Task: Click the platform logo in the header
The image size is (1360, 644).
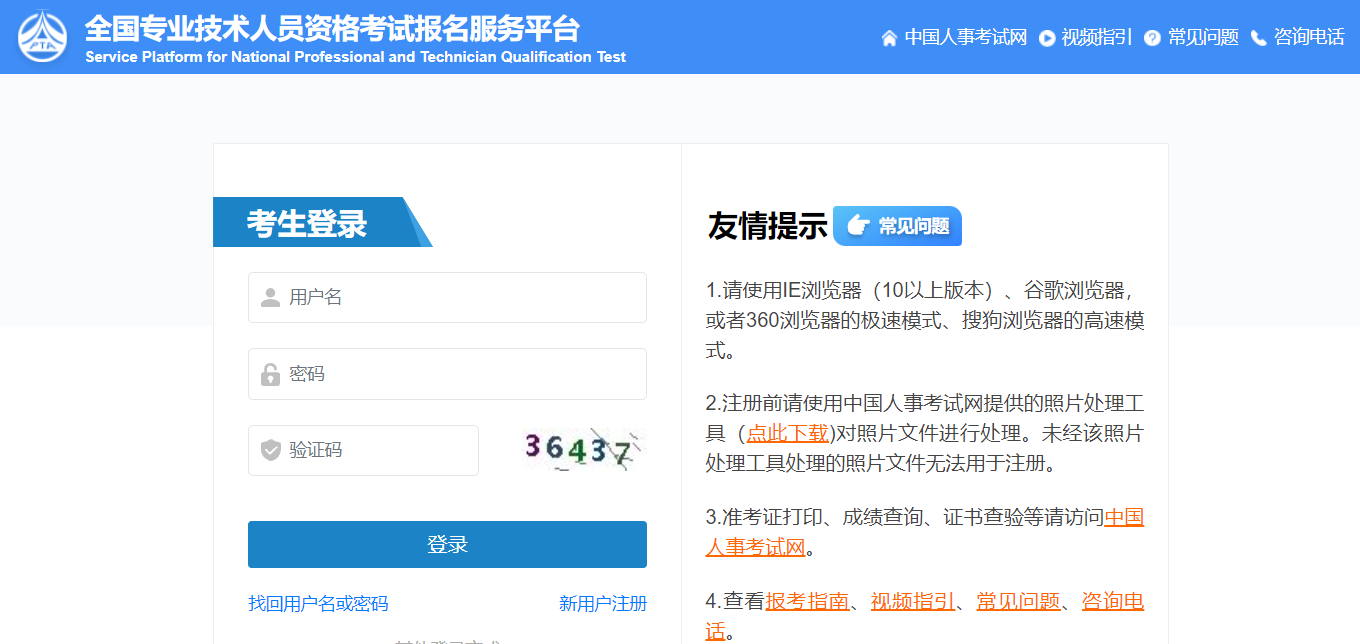Action: (43, 37)
